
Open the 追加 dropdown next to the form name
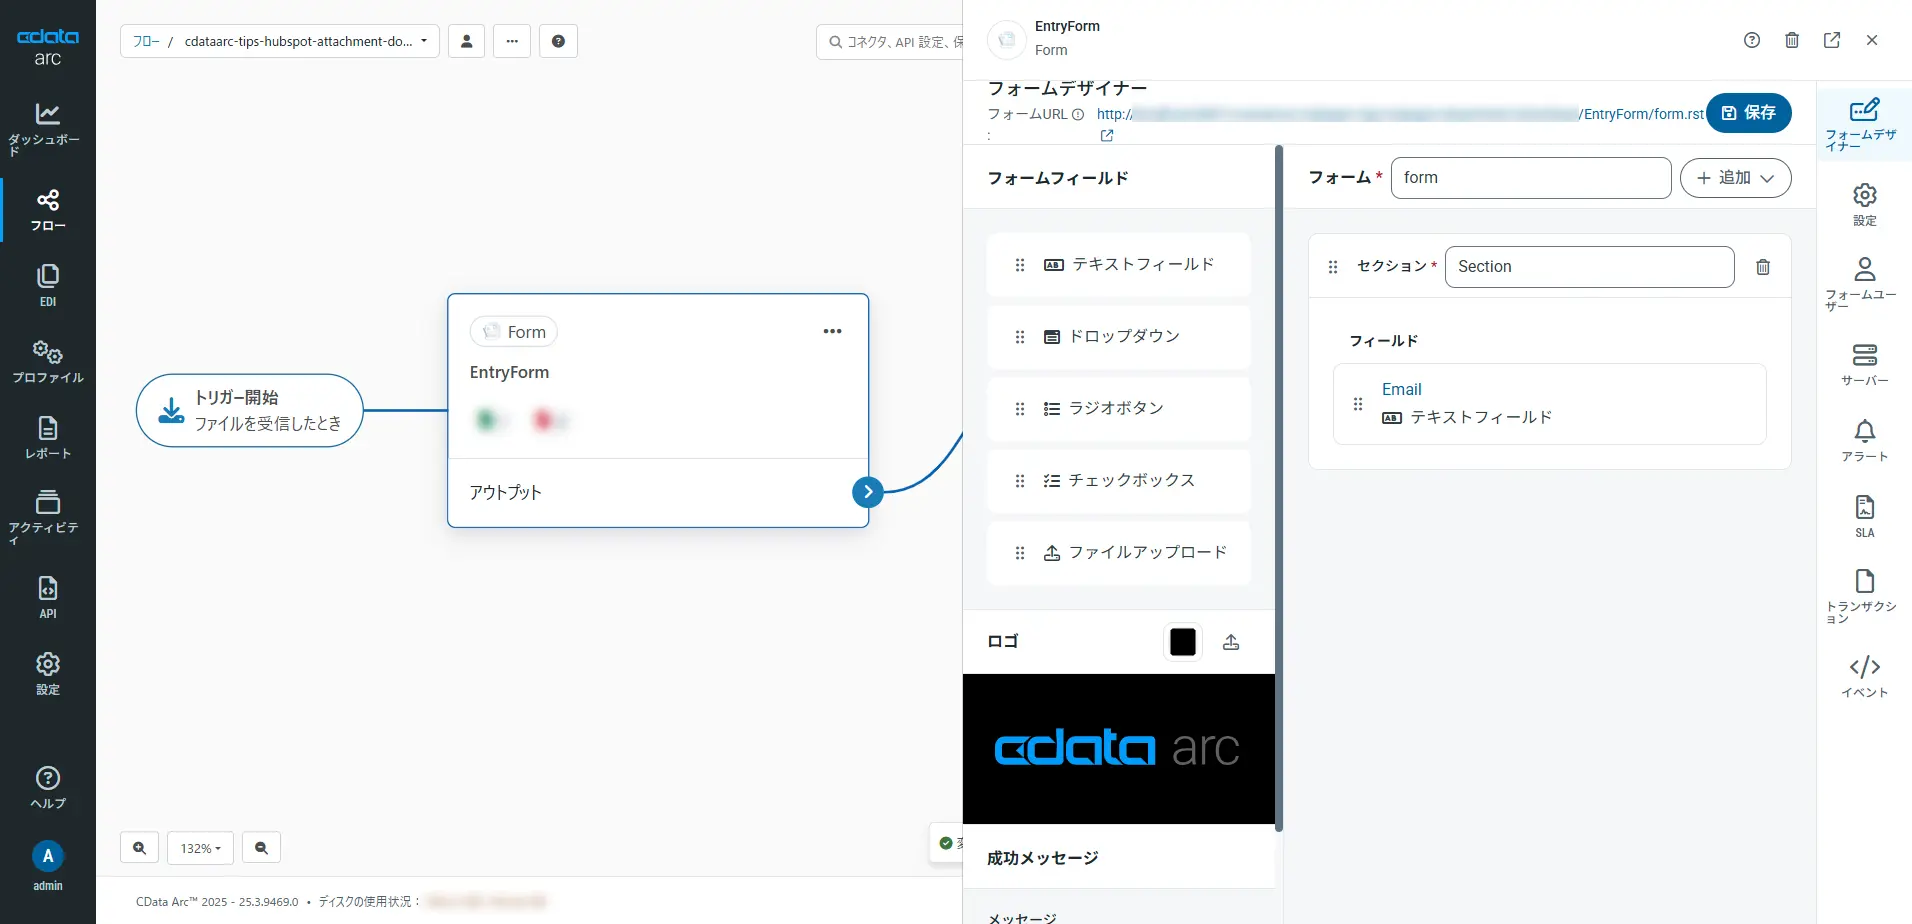1735,177
